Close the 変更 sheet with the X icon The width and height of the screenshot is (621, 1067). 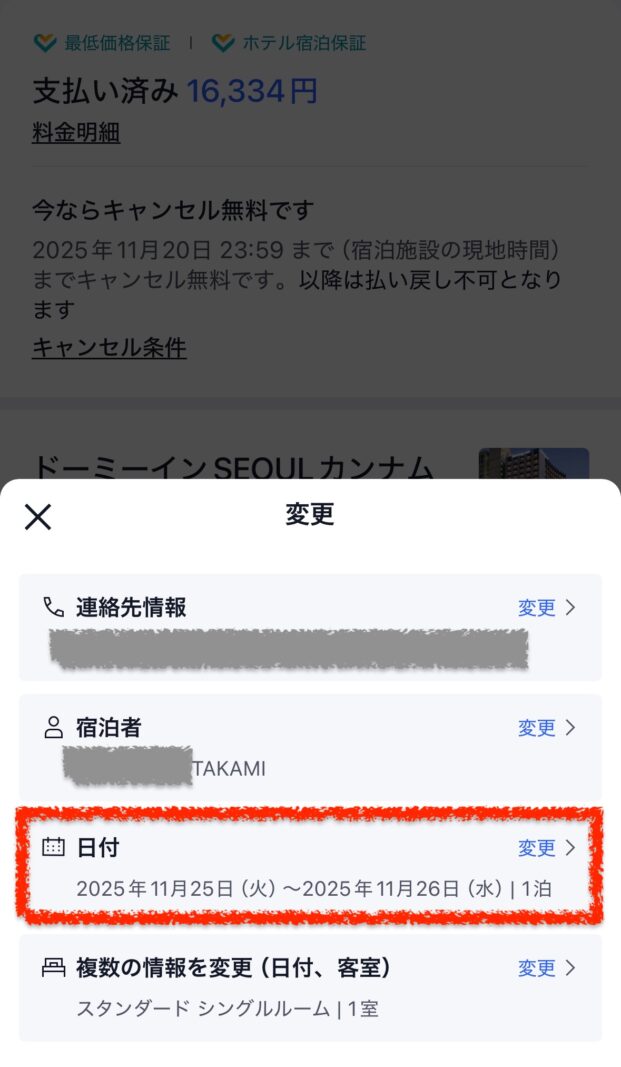click(38, 516)
